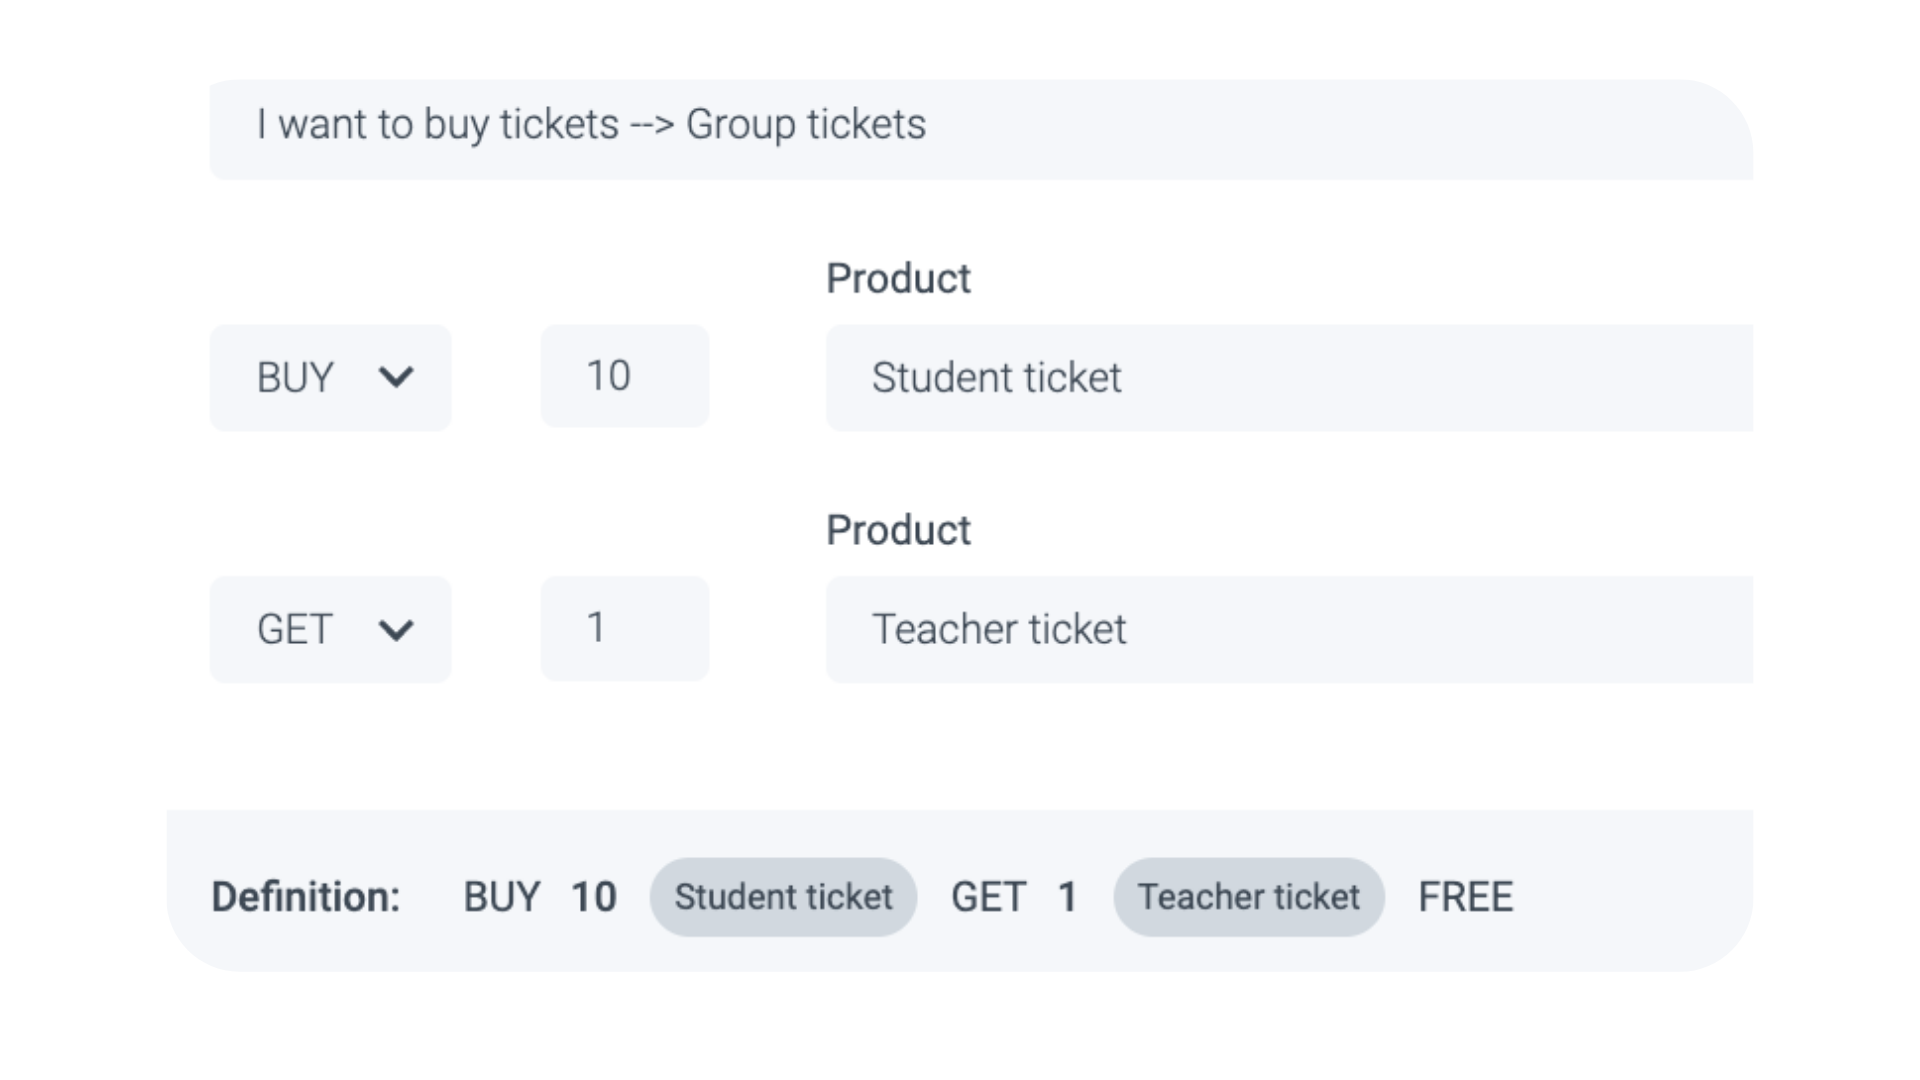This screenshot has height=1080, width=1920.
Task: Click the GET word in the Definition row
Action: (988, 897)
